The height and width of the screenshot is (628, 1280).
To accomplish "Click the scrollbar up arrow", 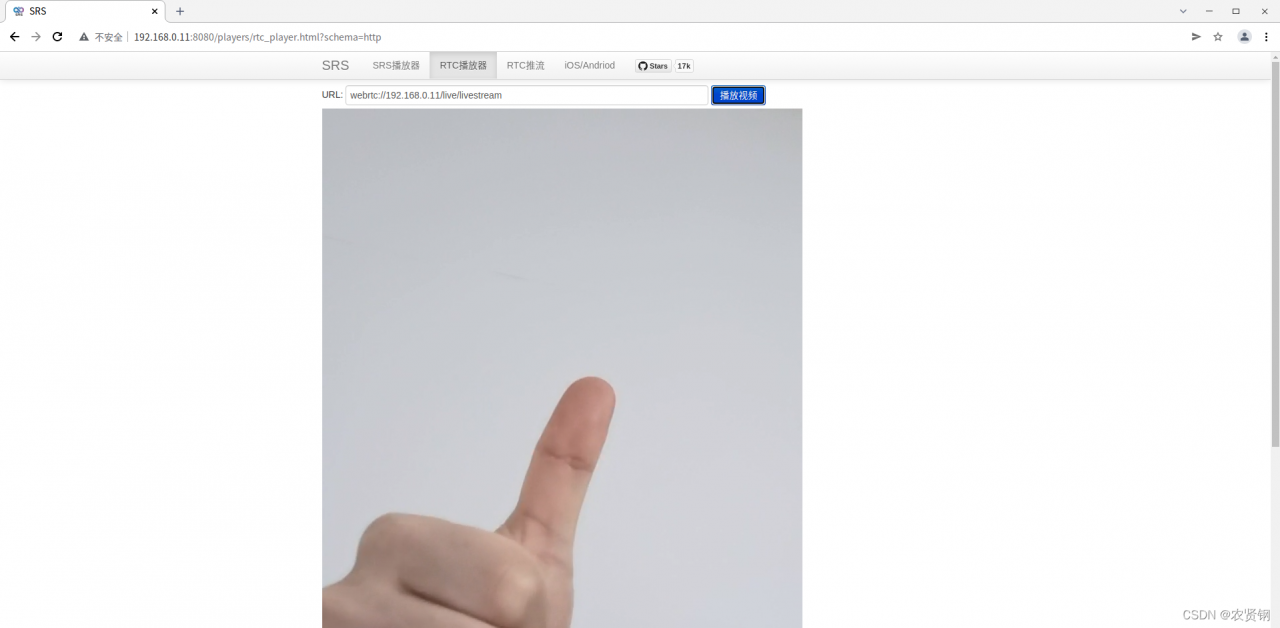I will pos(1275,57).
